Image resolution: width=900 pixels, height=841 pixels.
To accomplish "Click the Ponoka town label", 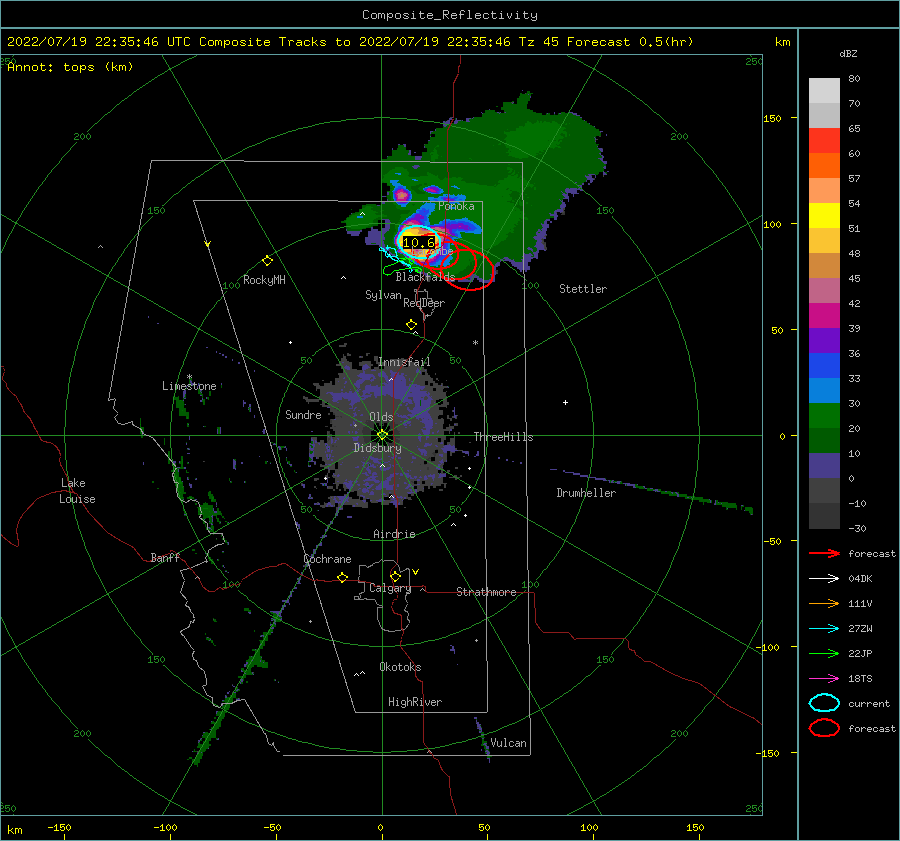I will [456, 206].
